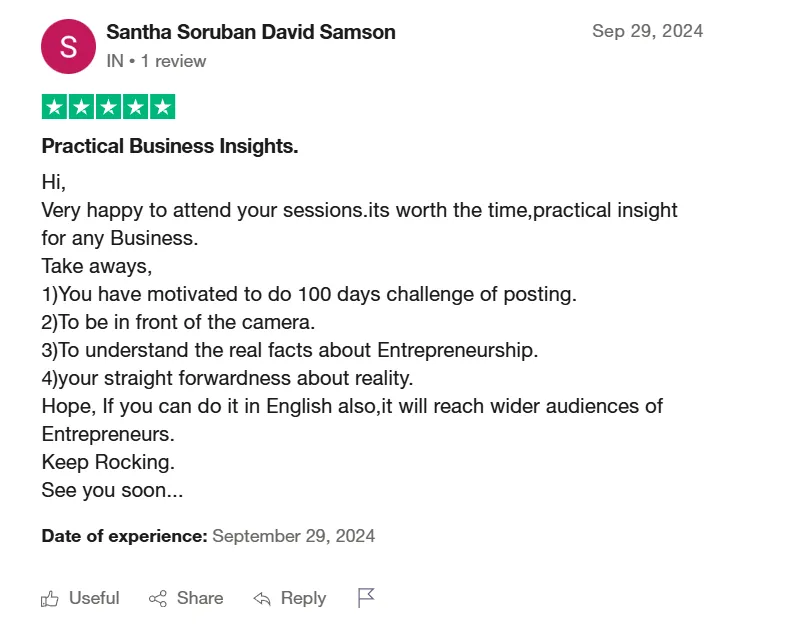786x633 pixels.
Task: Click the Share network icon
Action: (x=158, y=598)
